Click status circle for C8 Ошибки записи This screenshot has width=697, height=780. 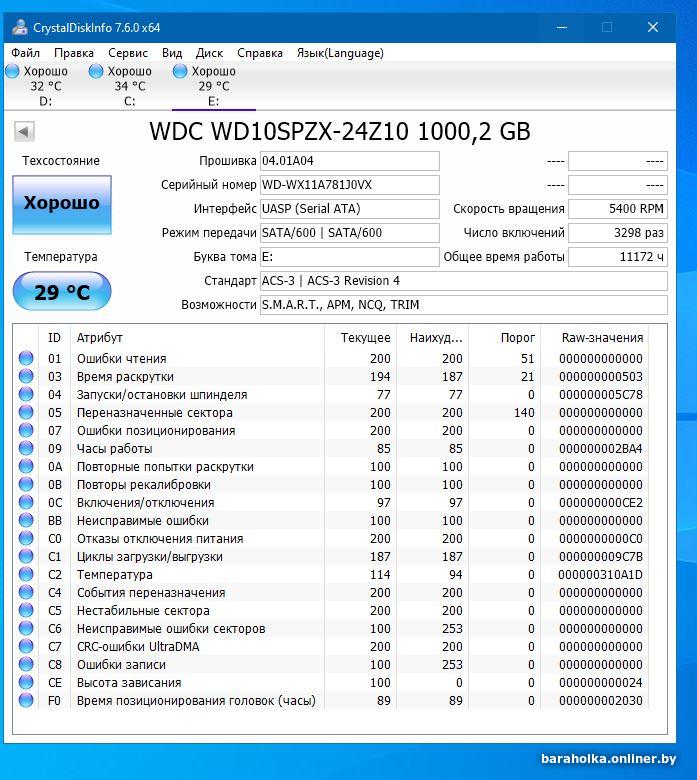[26, 664]
